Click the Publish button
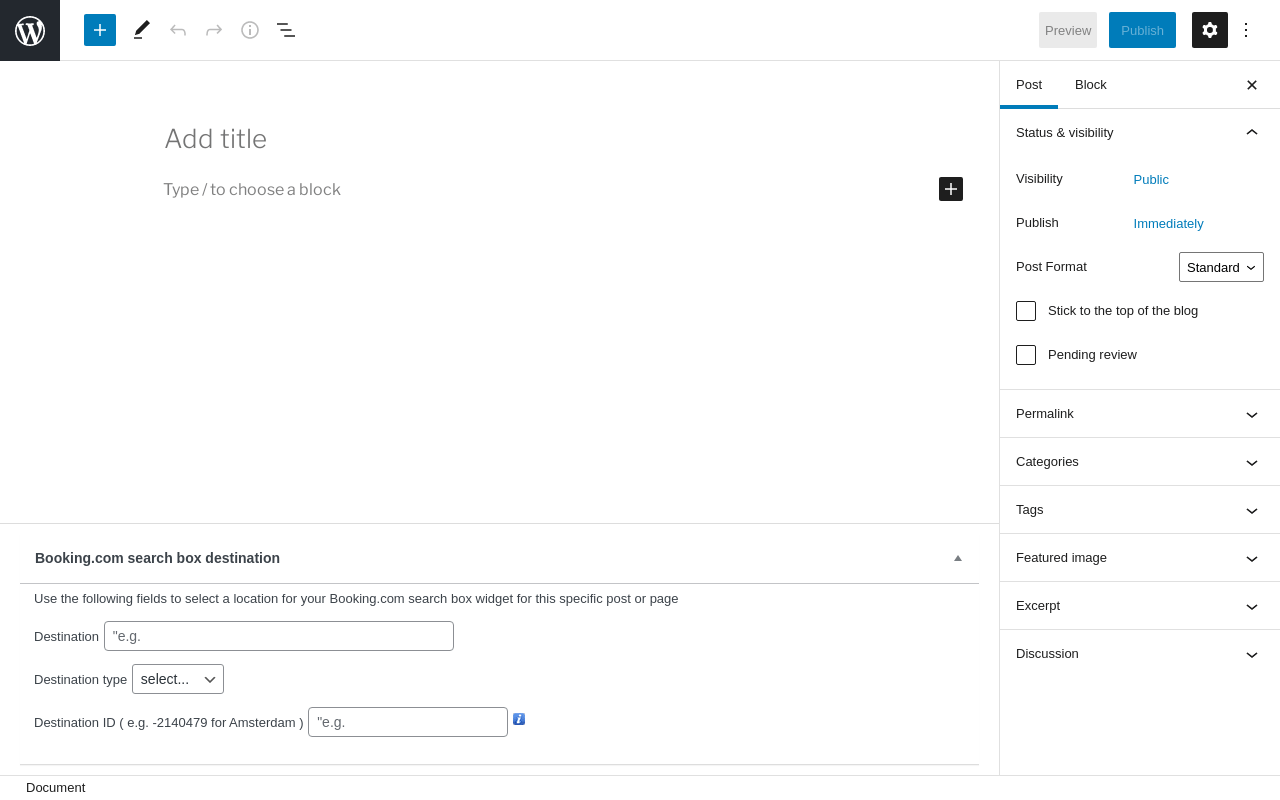 tap(1142, 30)
